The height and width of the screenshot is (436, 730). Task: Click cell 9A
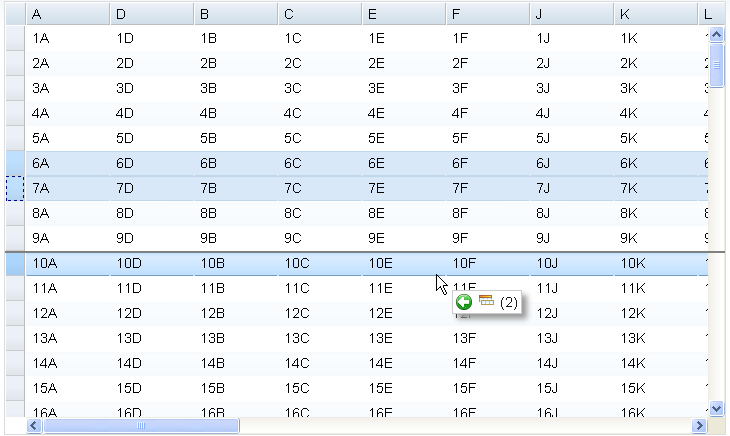pos(68,239)
